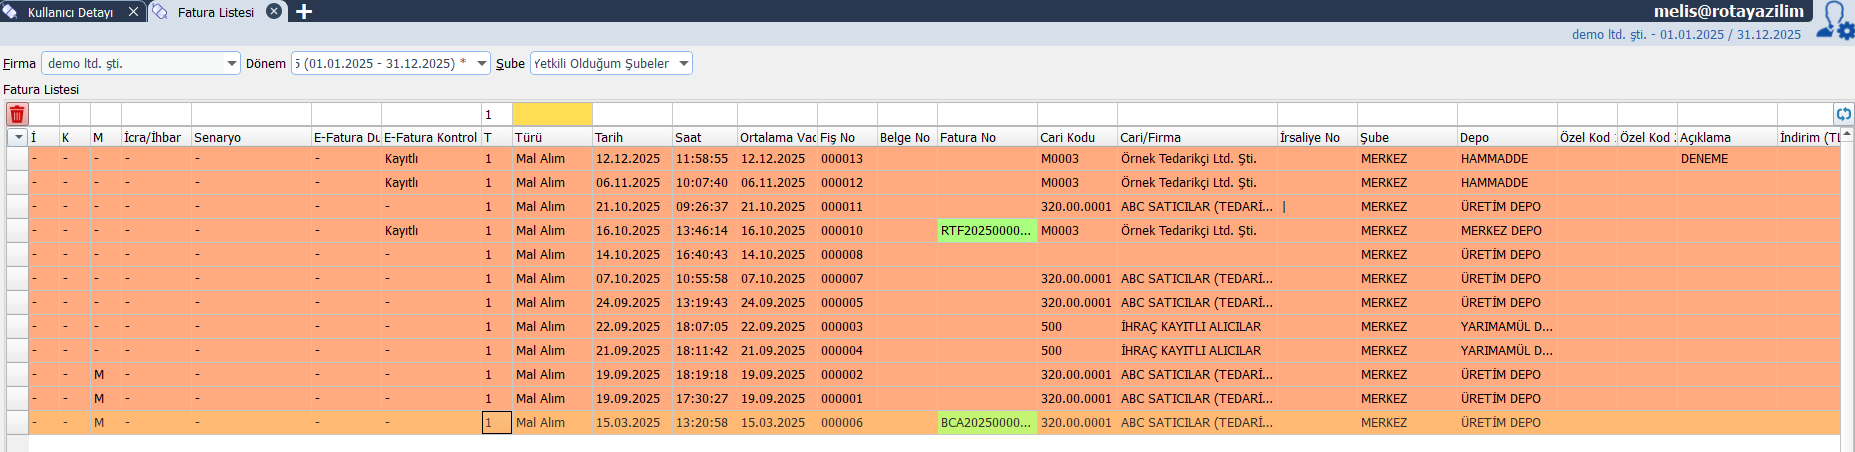Image resolution: width=1855 pixels, height=452 pixels.
Task: Open the Şube branch dropdown
Action: [x=684, y=64]
